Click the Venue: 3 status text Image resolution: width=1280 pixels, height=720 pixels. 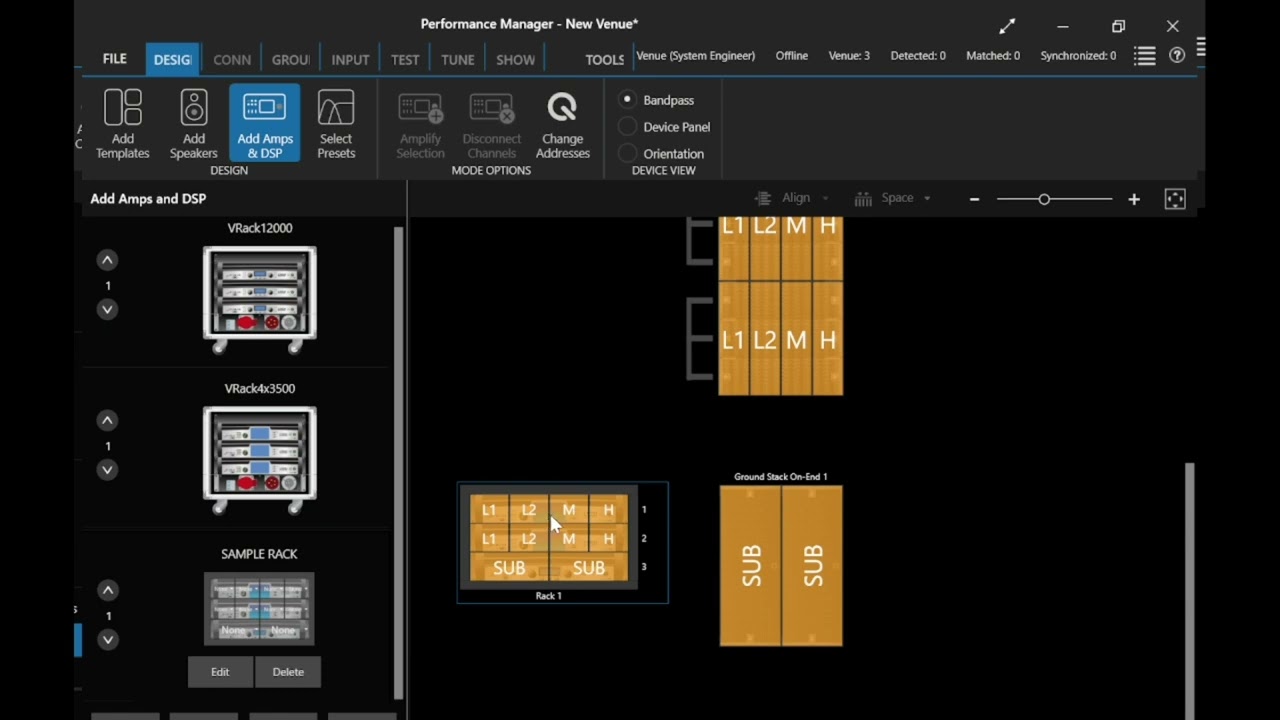pyautogui.click(x=849, y=56)
